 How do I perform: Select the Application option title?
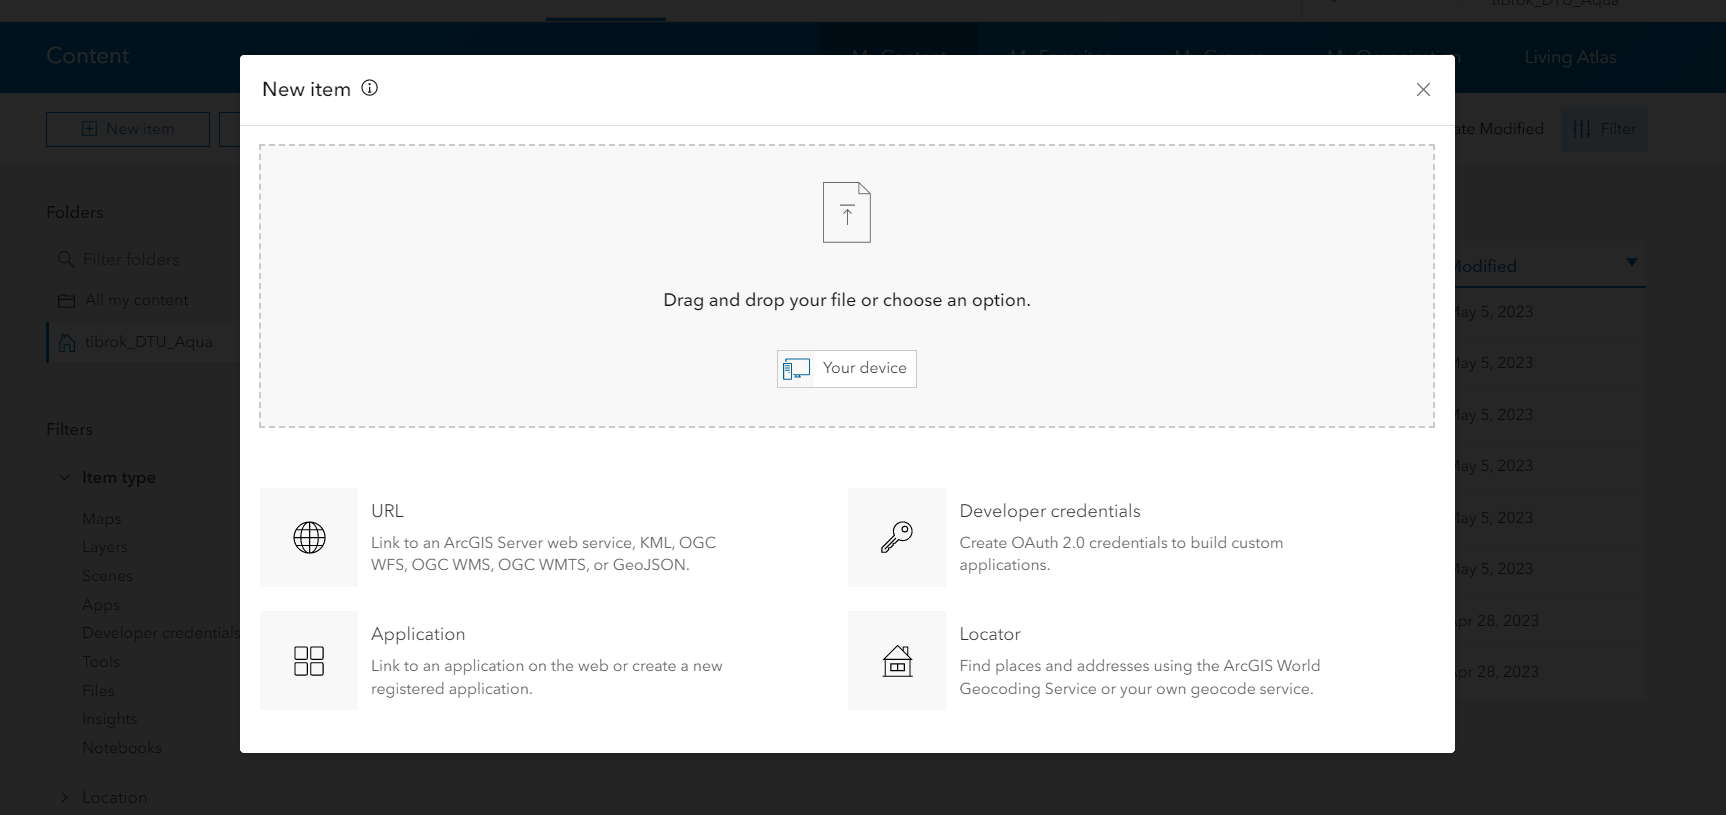click(x=418, y=634)
